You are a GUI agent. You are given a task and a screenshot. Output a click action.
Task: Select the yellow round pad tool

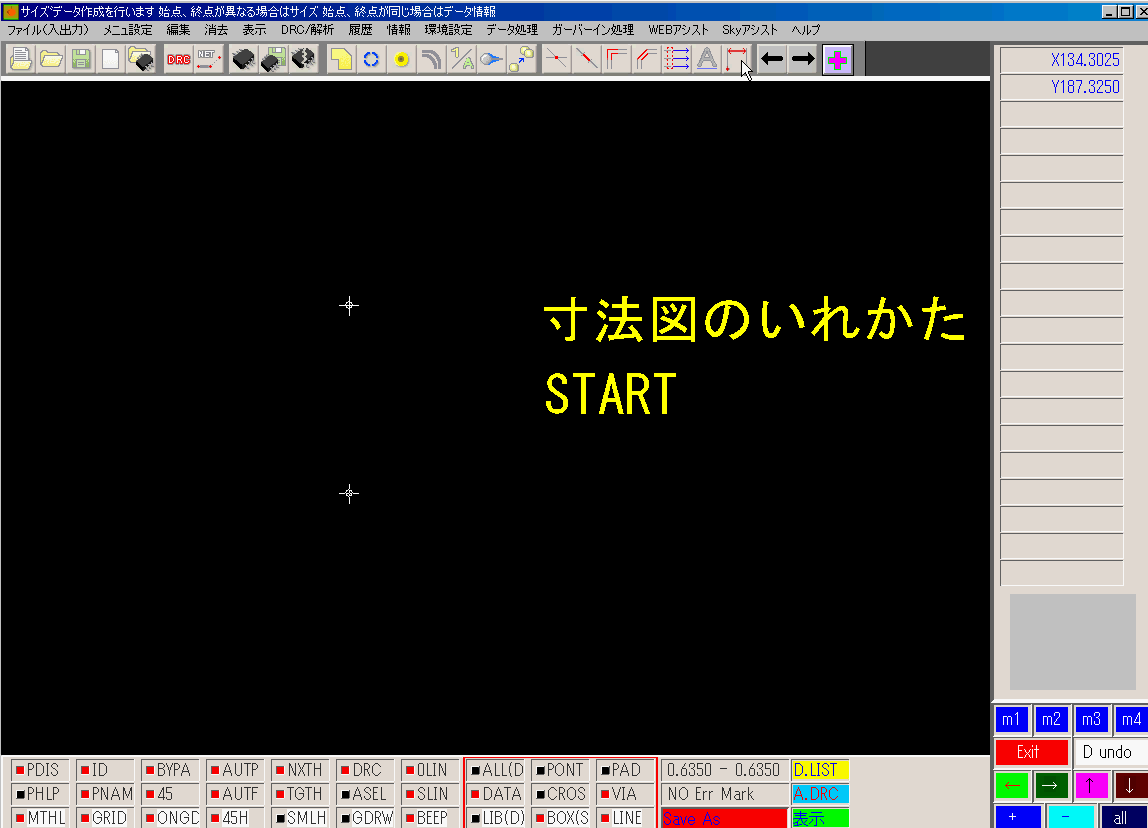pos(401,59)
